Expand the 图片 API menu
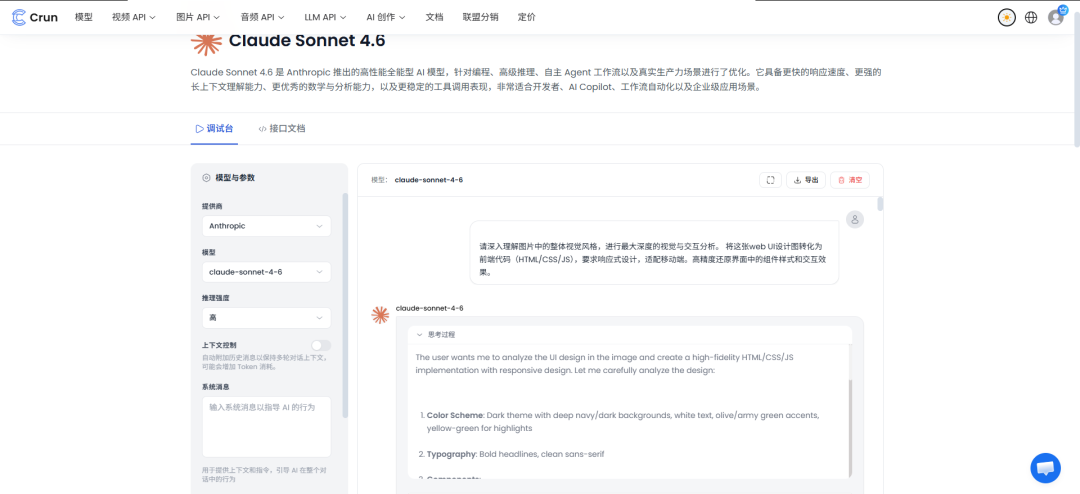Viewport: 1080px width, 494px height. click(198, 17)
